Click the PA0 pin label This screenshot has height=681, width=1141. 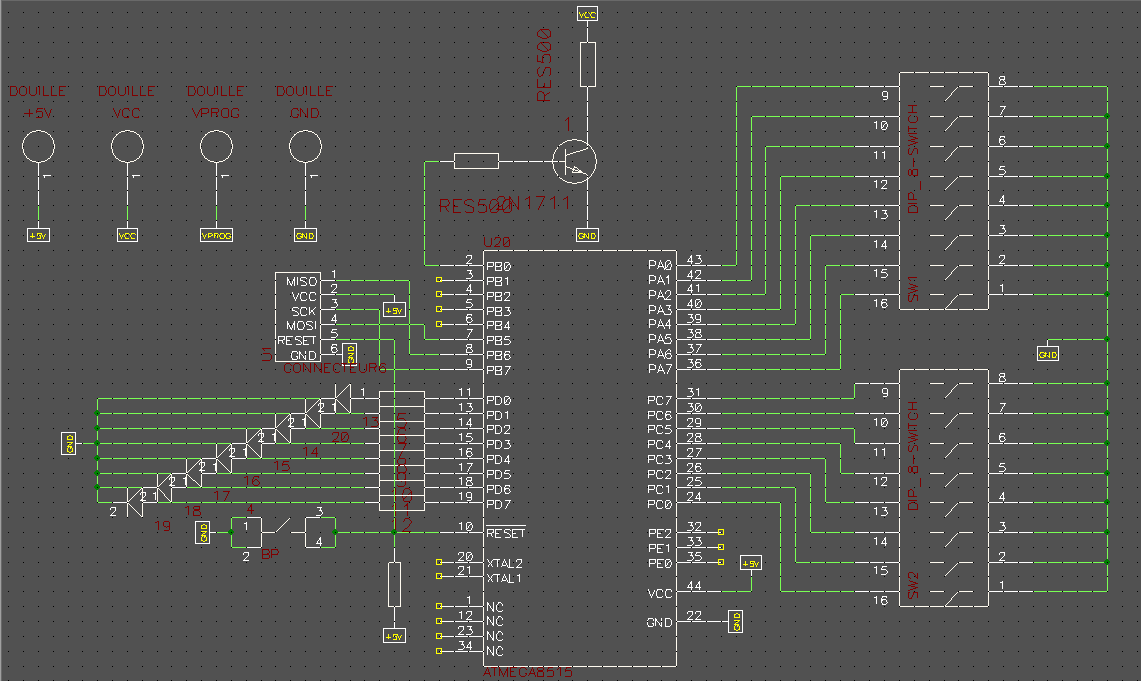(660, 266)
